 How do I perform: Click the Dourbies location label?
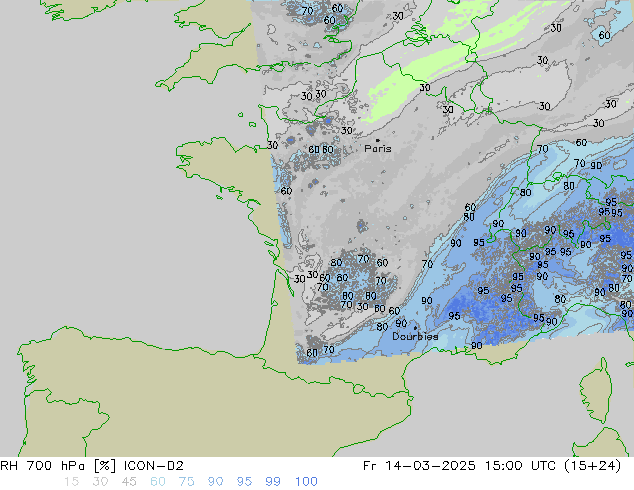tap(415, 336)
